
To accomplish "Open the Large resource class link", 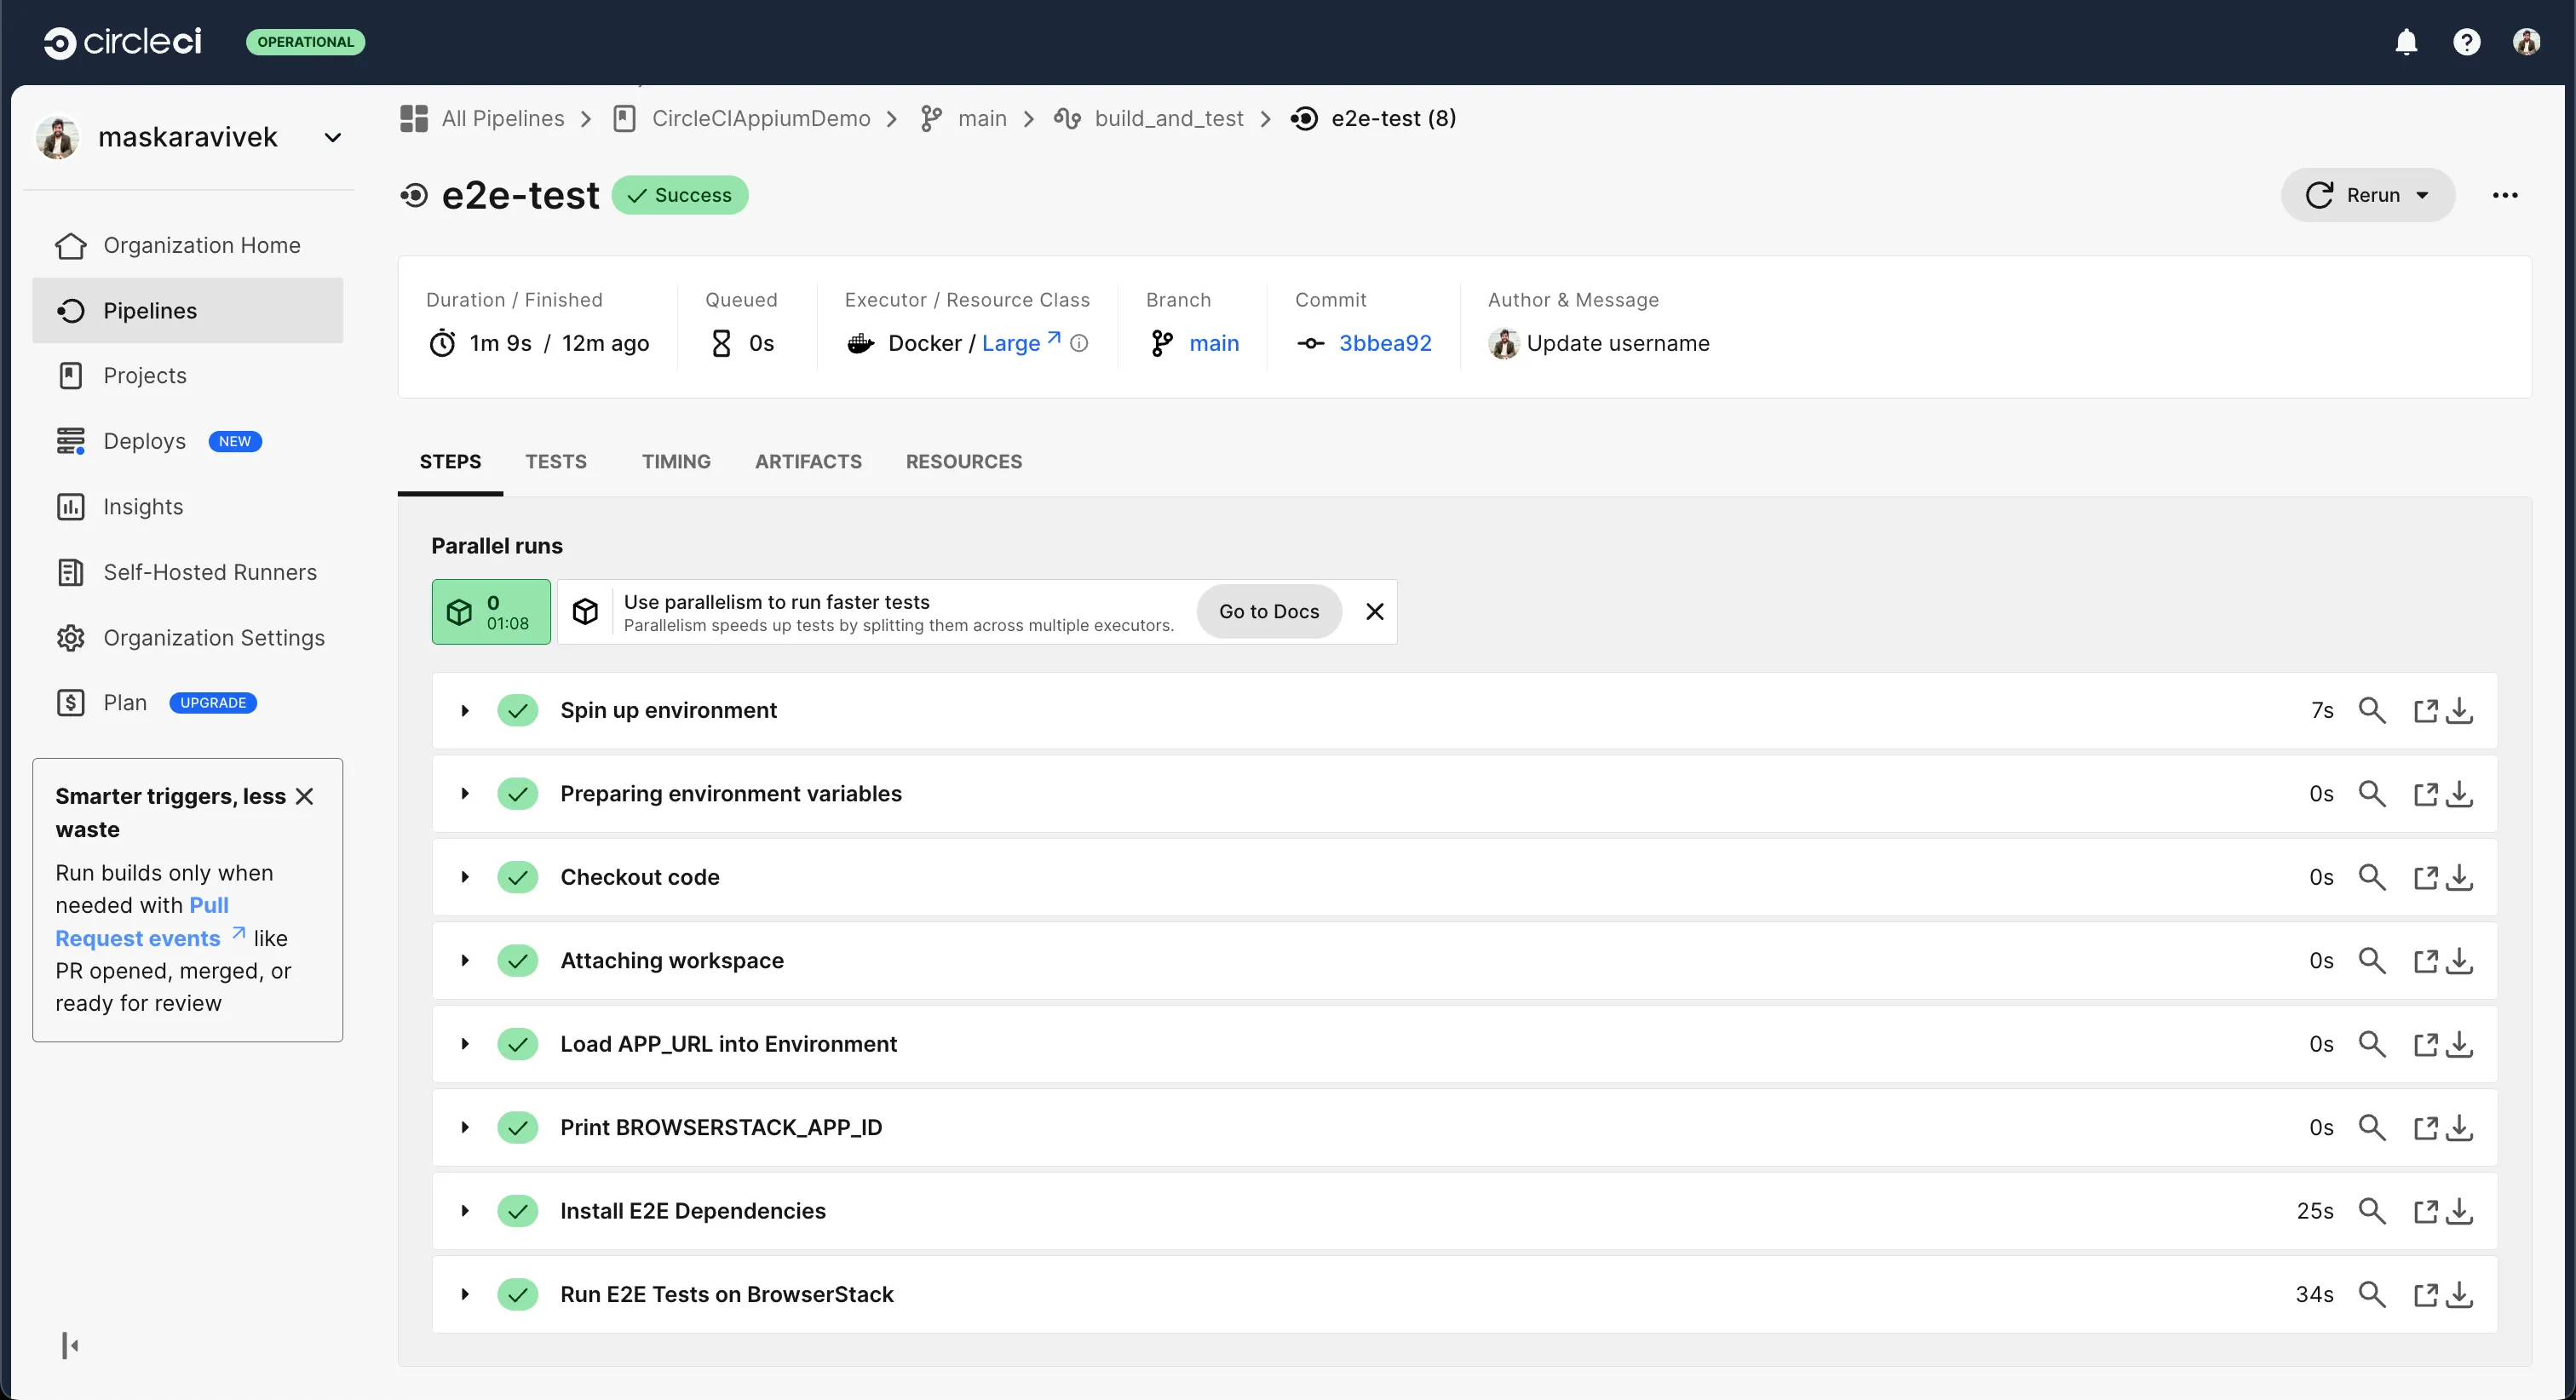I will (1021, 343).
